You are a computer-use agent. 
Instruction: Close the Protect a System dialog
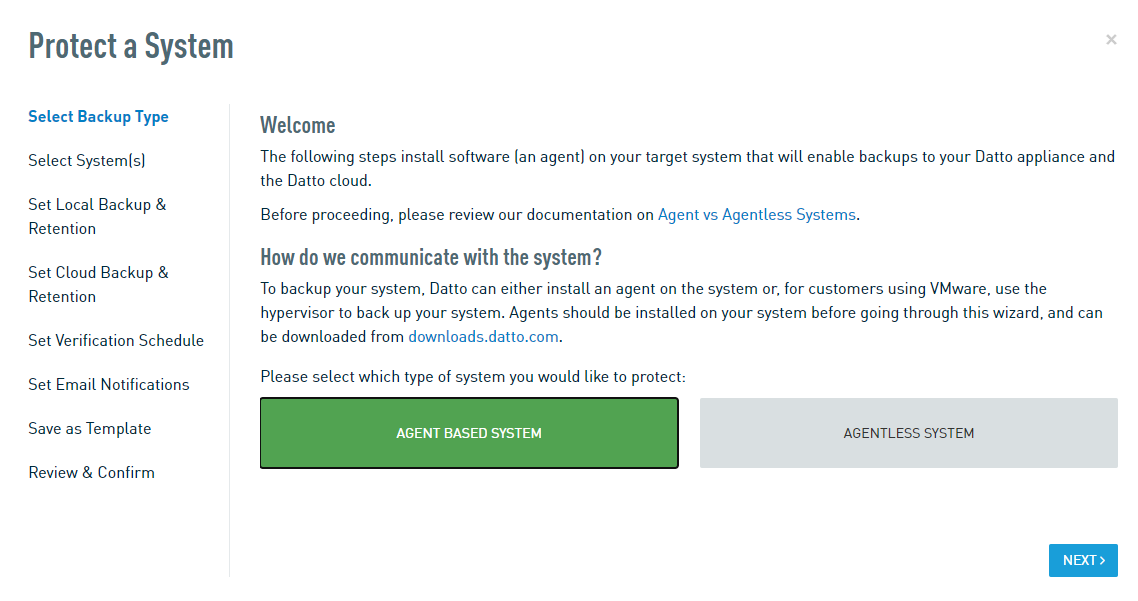1110,39
